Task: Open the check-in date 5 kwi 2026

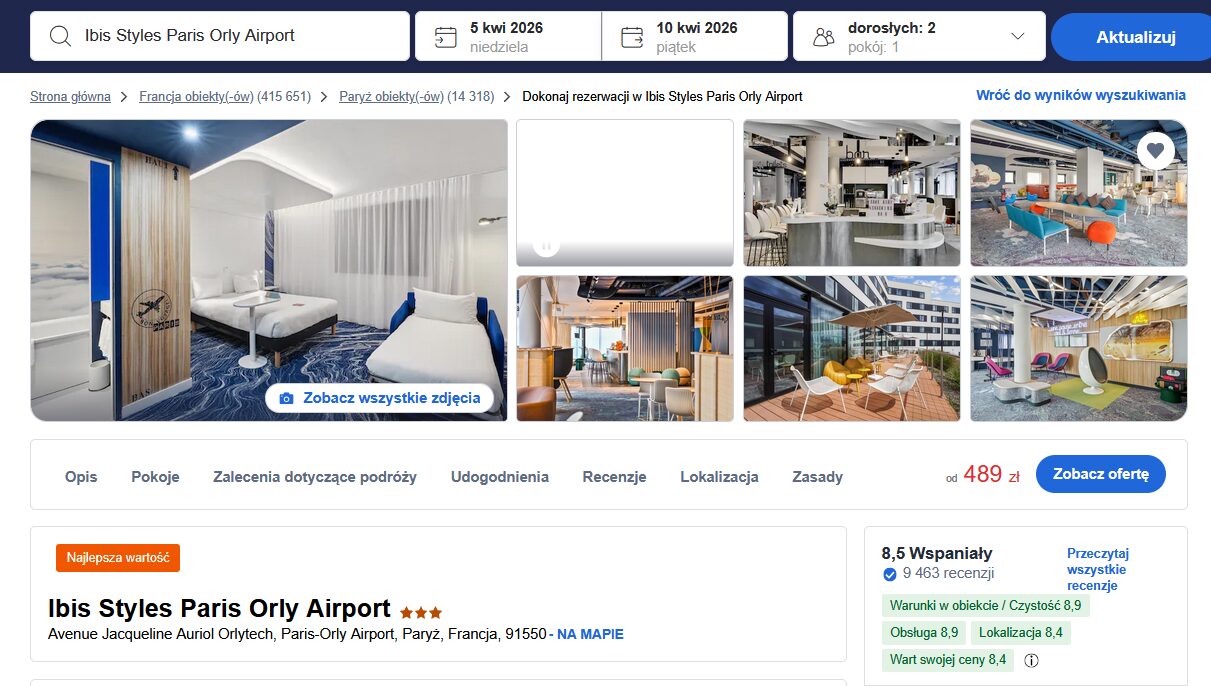Action: pyautogui.click(x=508, y=36)
